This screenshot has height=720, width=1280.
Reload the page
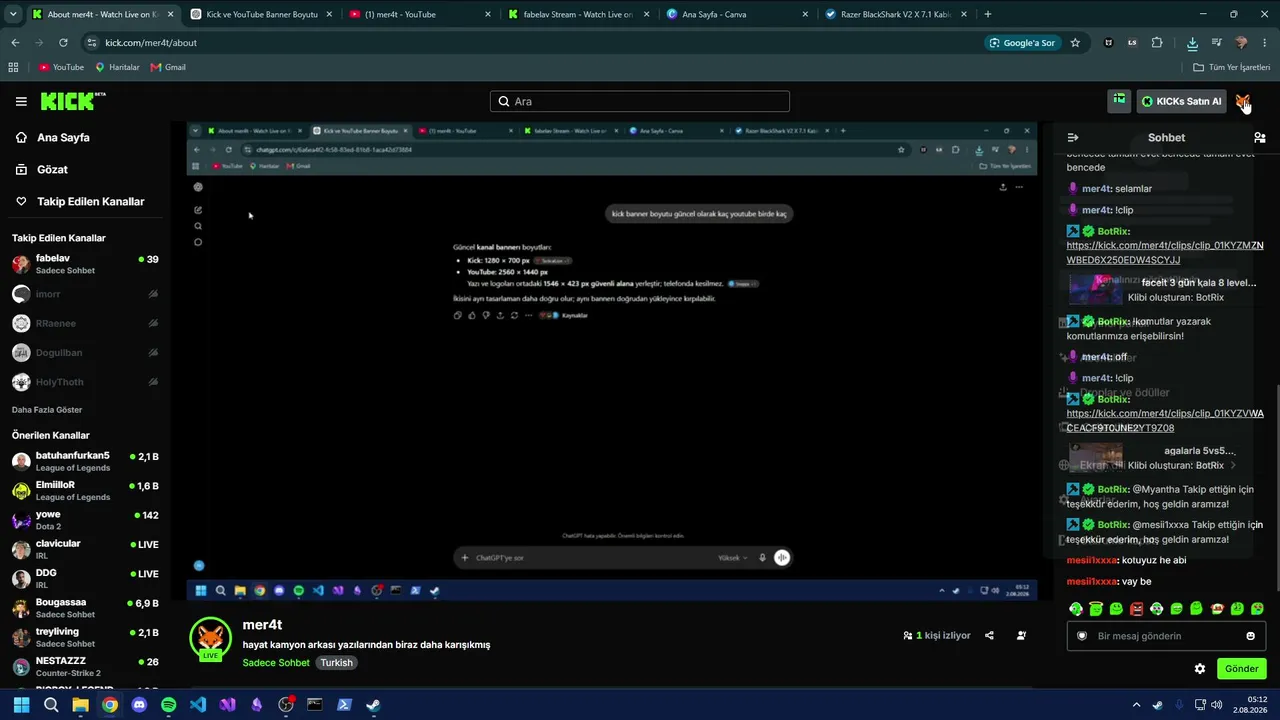tap(63, 43)
